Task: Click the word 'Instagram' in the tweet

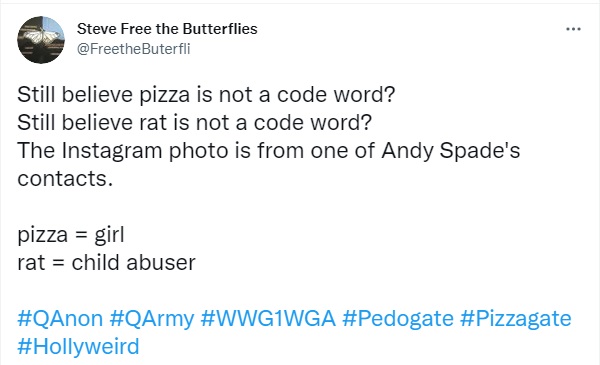Action: (112, 151)
